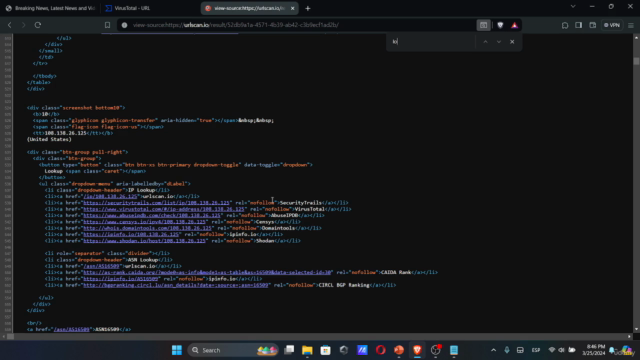Click the scroll-right arrow of horizontal scrollbar

click(x=629, y=337)
